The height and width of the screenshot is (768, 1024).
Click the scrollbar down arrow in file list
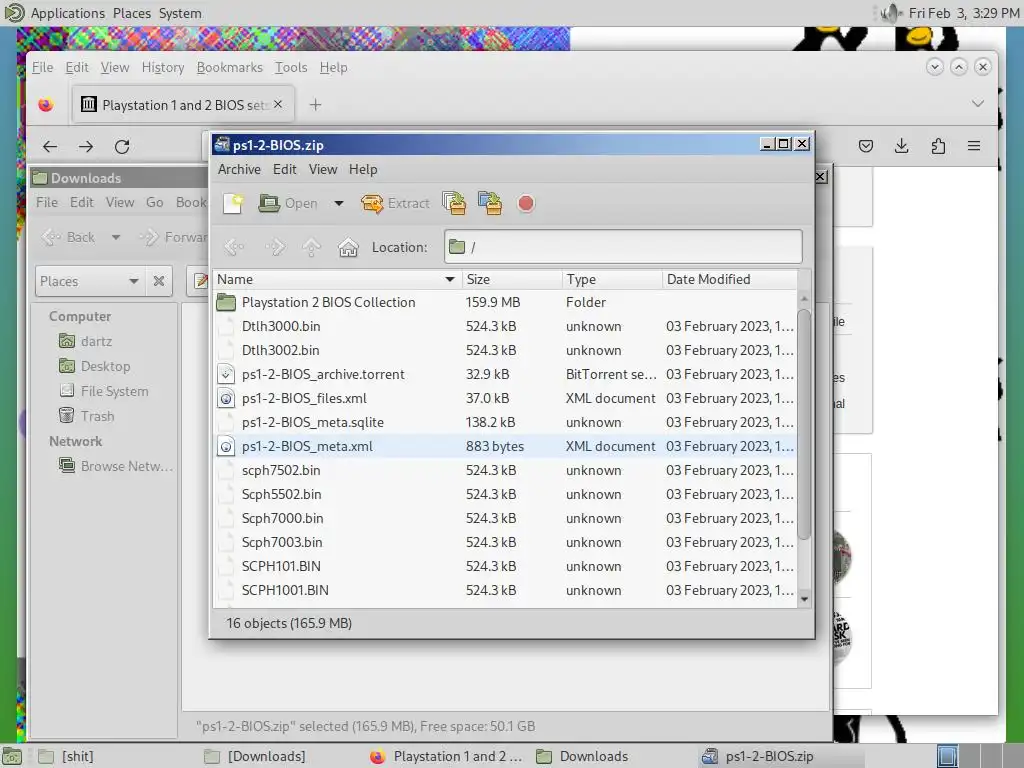805,599
